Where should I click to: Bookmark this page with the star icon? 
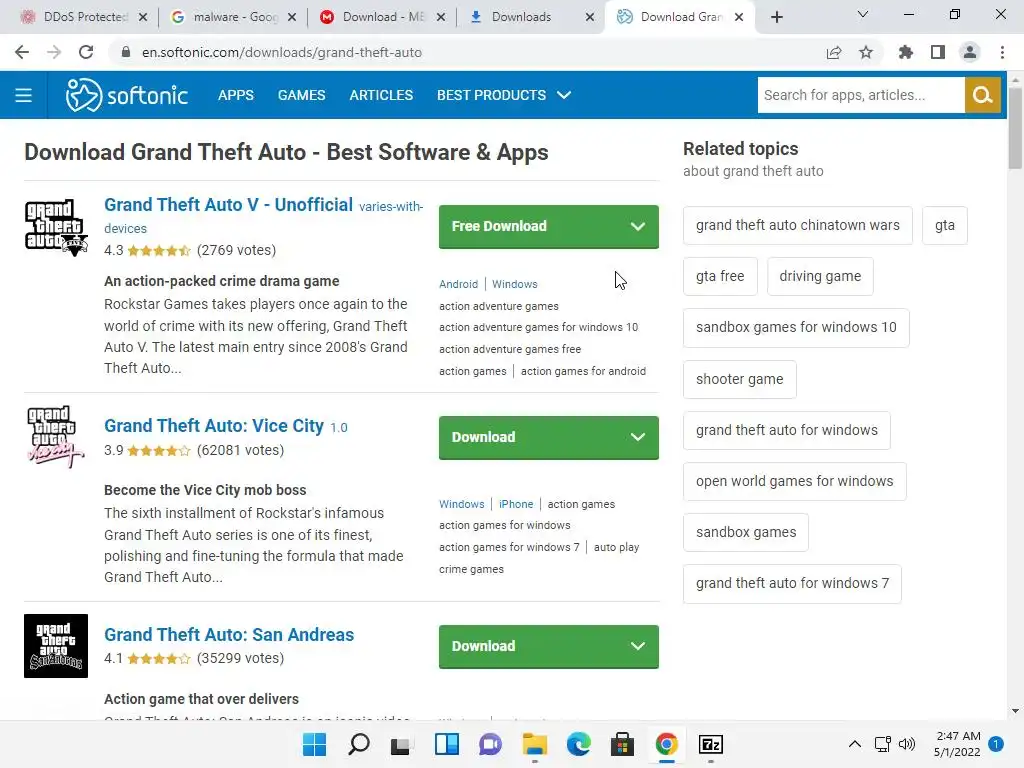(x=866, y=52)
